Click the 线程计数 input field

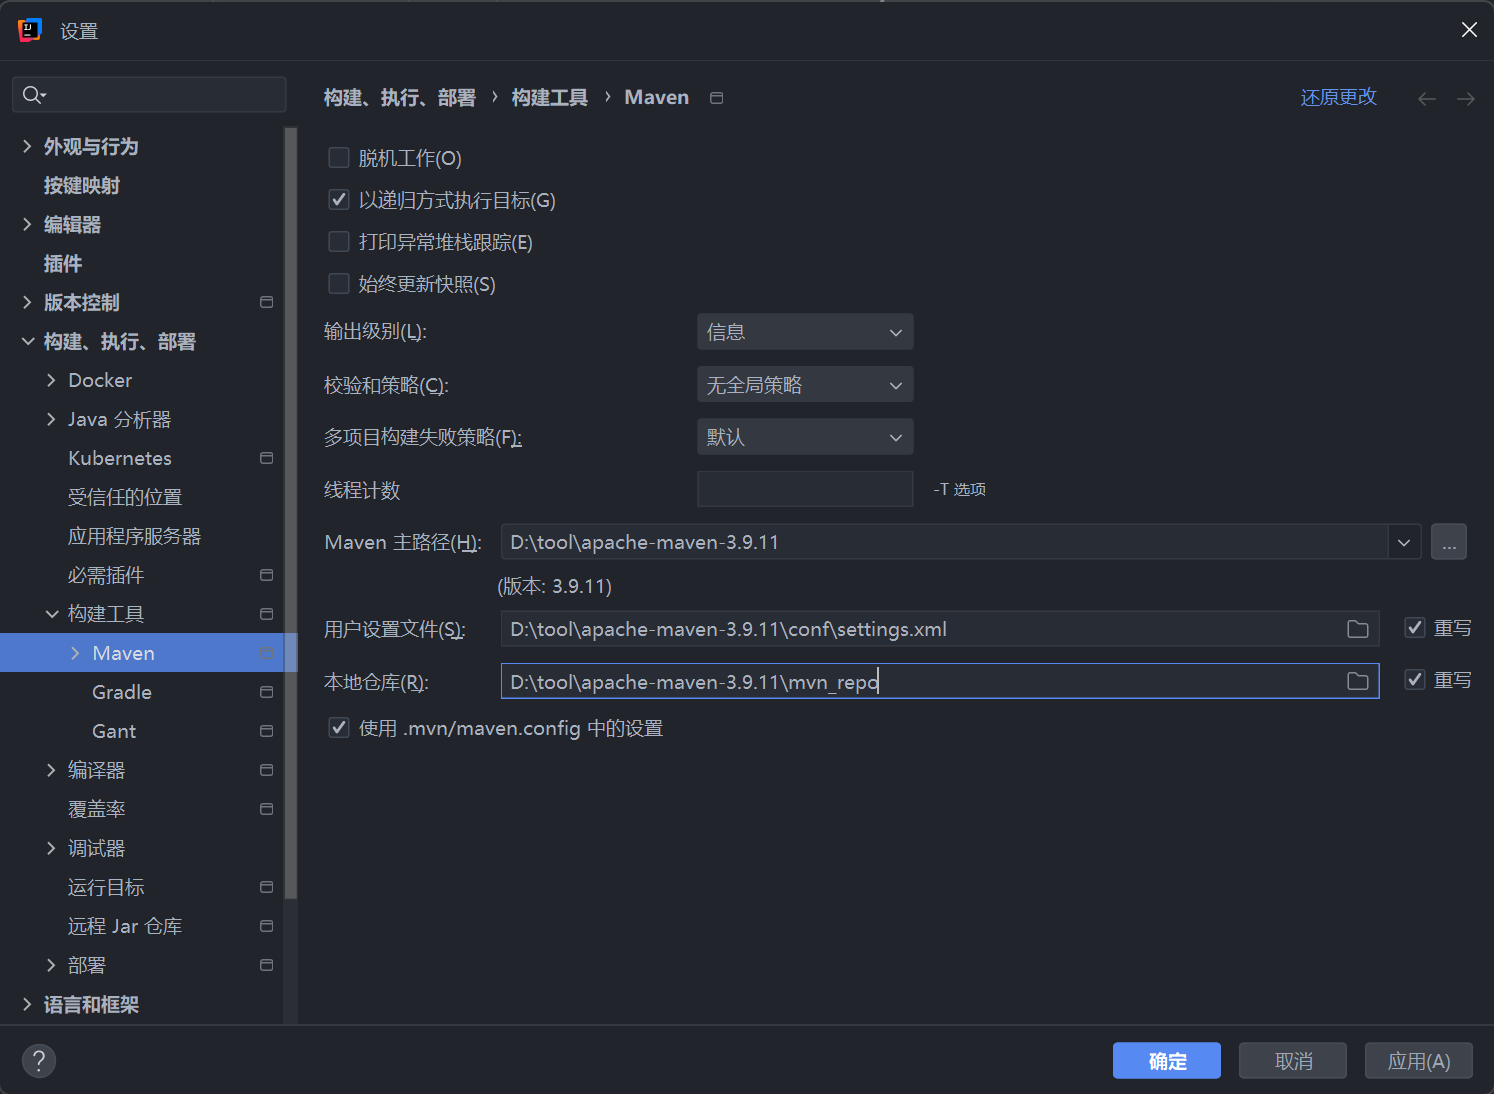click(805, 489)
